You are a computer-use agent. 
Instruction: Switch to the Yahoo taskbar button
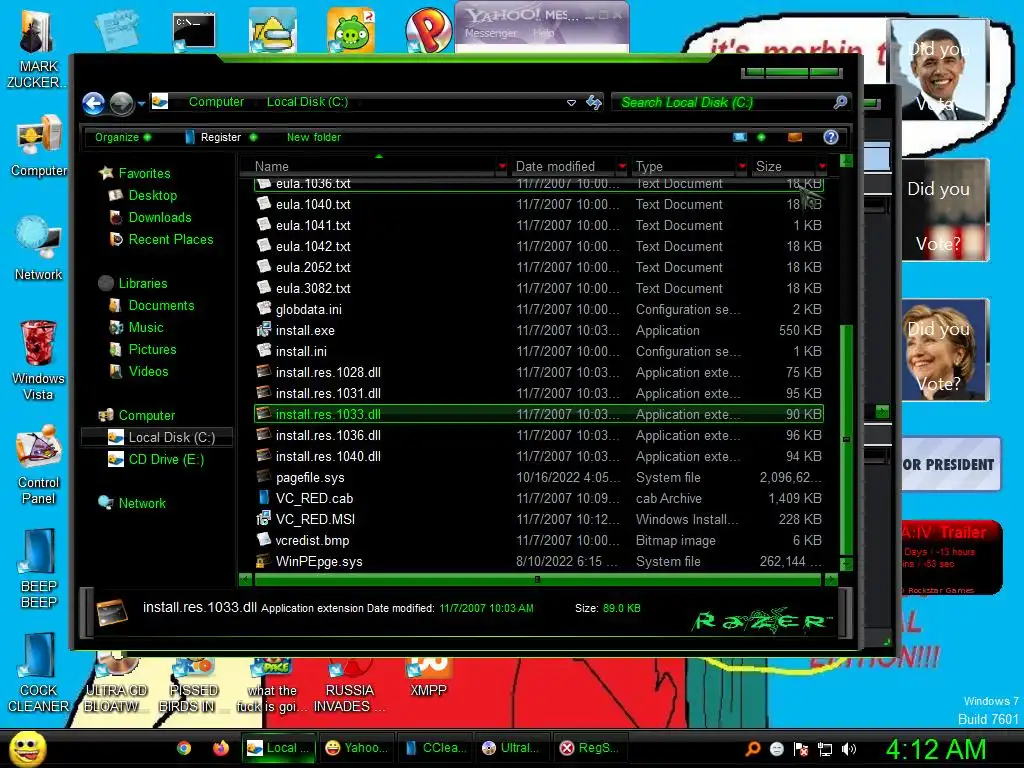click(x=357, y=748)
